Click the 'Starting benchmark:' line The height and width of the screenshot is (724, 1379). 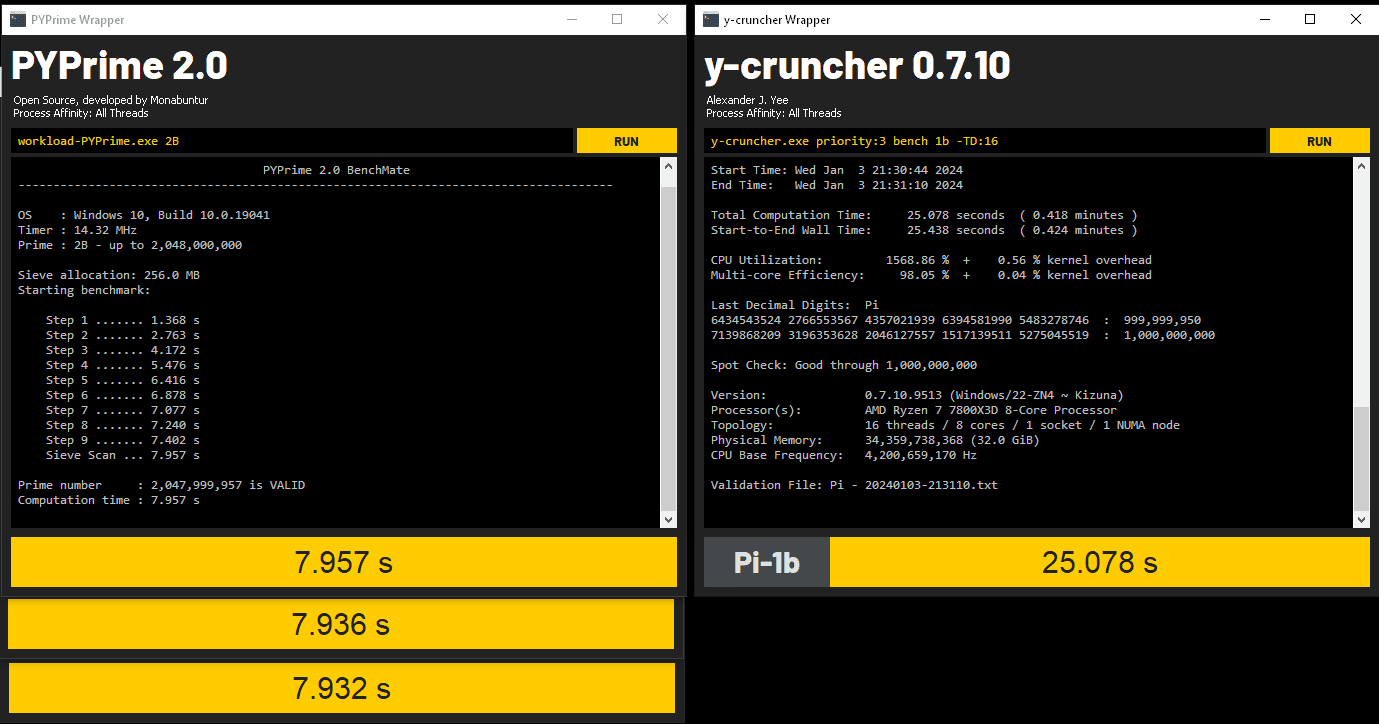pyautogui.click(x=84, y=290)
